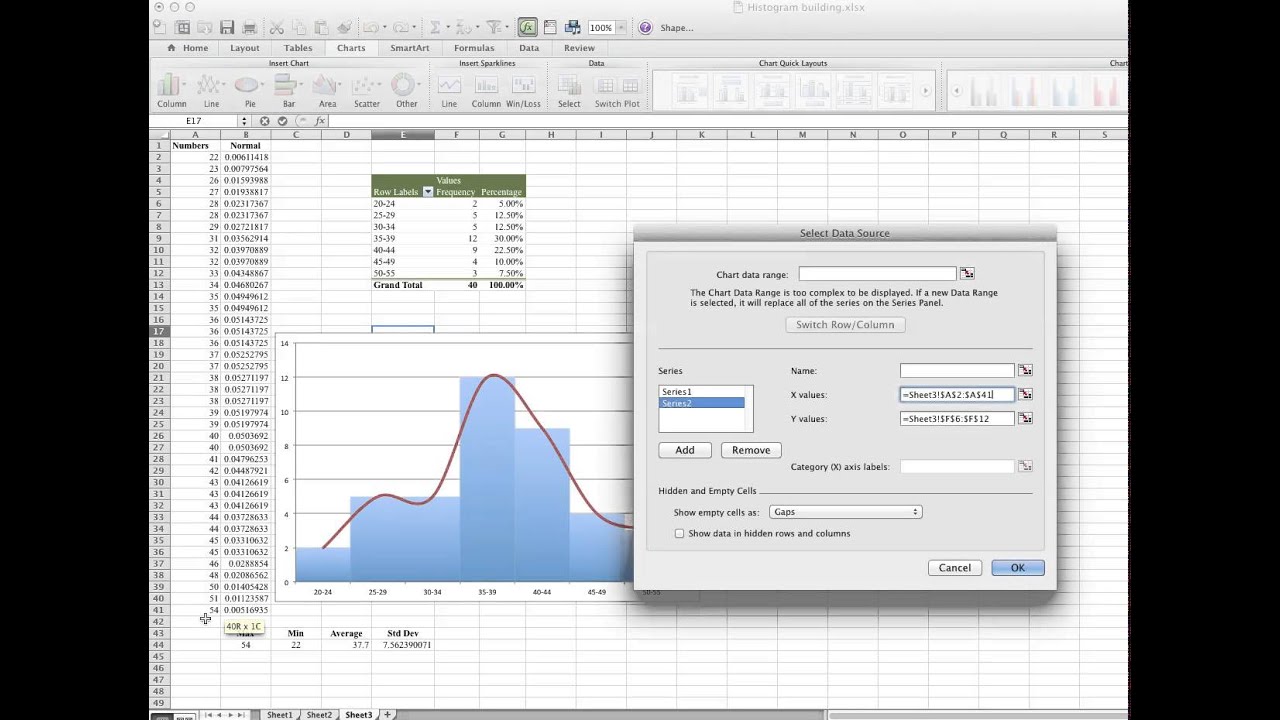Click the Filter funnel icon
Image resolution: width=1280 pixels, height=720 pixels.
pyautogui.click(x=493, y=27)
